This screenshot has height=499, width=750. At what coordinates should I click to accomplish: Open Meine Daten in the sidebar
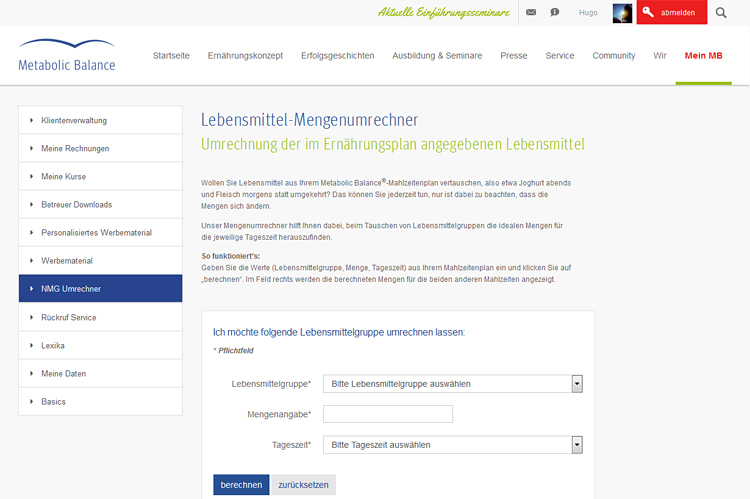tap(100, 374)
